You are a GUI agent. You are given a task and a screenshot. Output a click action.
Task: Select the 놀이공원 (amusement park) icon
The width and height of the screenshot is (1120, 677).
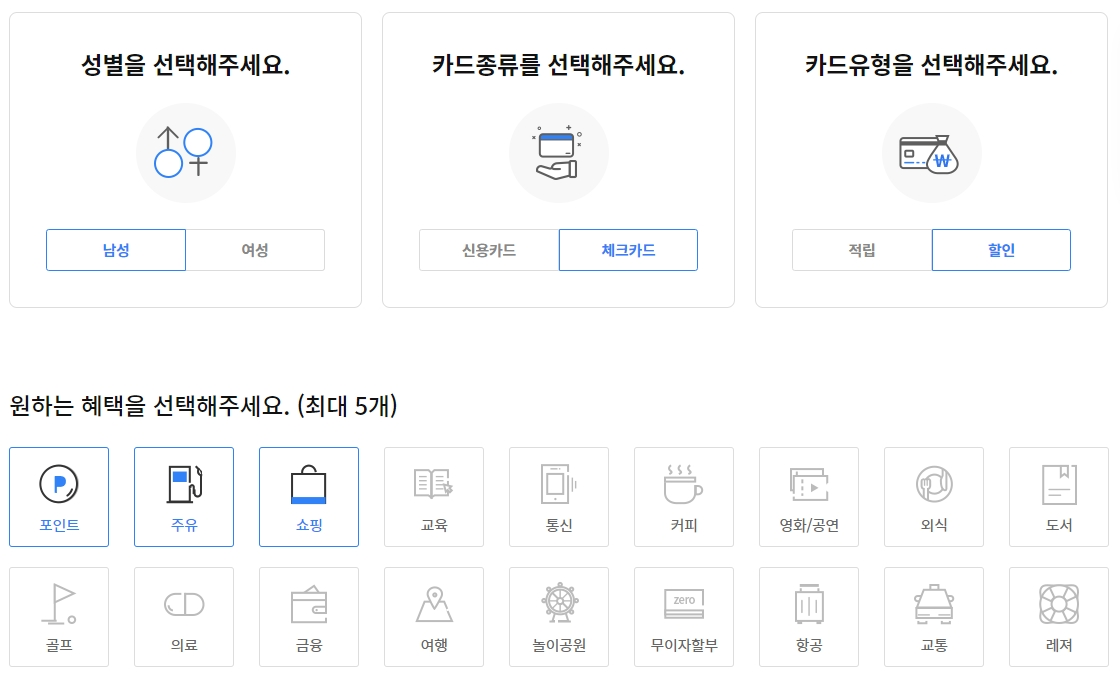[559, 616]
